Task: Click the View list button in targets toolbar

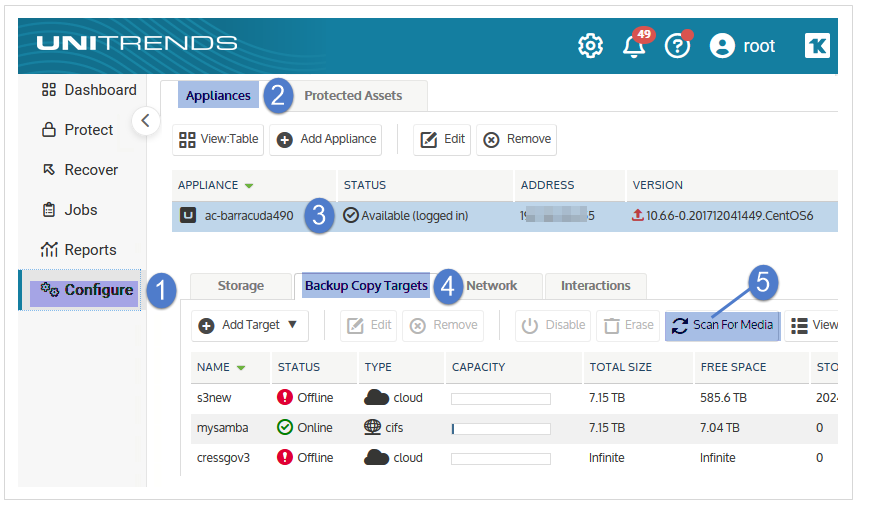Action: click(812, 326)
